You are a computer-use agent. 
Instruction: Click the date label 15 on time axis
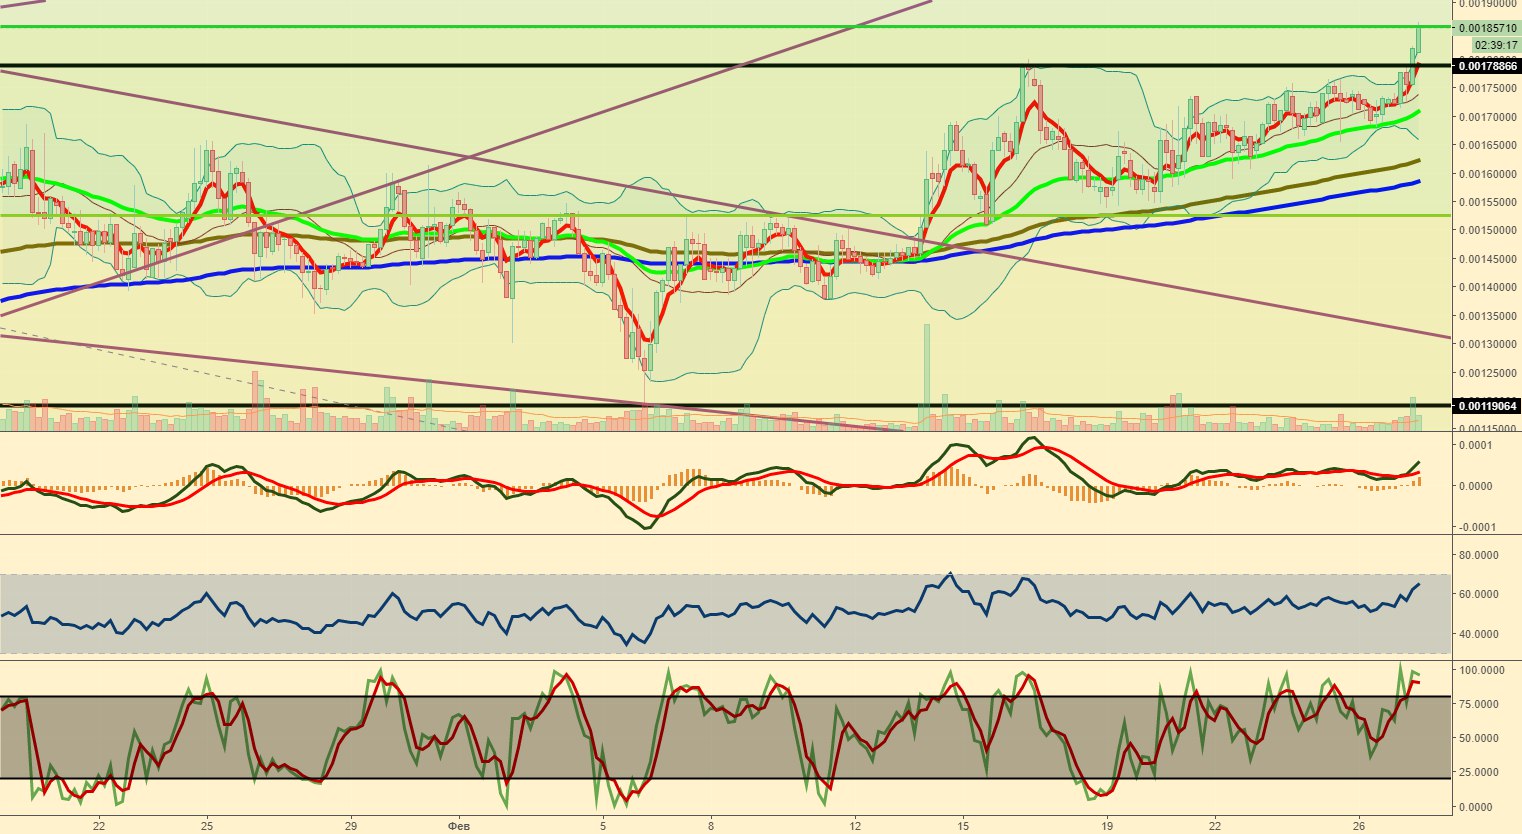(x=963, y=826)
